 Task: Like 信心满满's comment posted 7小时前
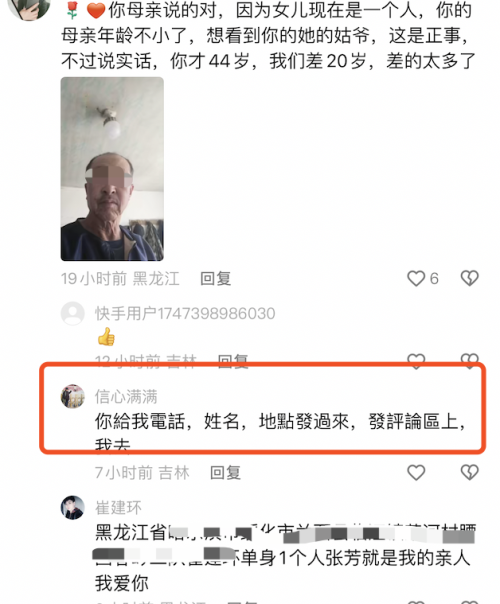(x=416, y=472)
